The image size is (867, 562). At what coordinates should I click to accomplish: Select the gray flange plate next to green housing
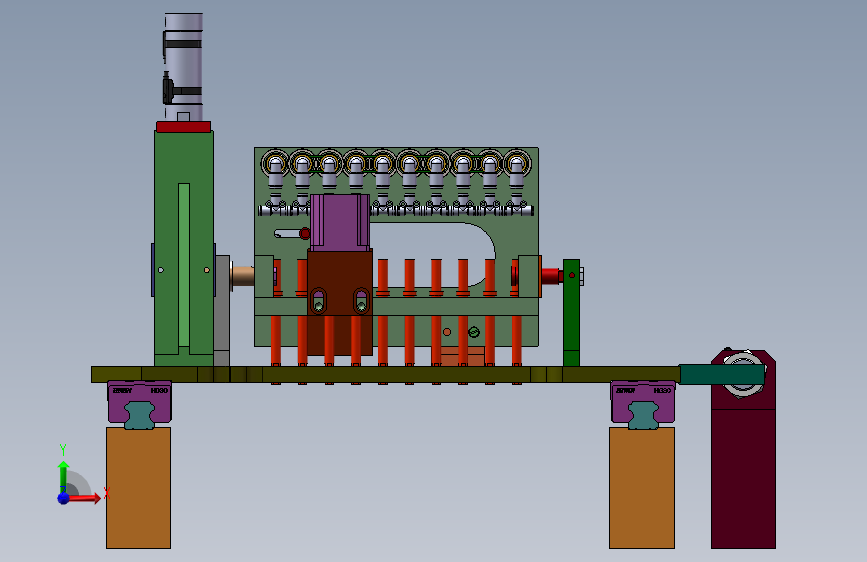pos(222,310)
